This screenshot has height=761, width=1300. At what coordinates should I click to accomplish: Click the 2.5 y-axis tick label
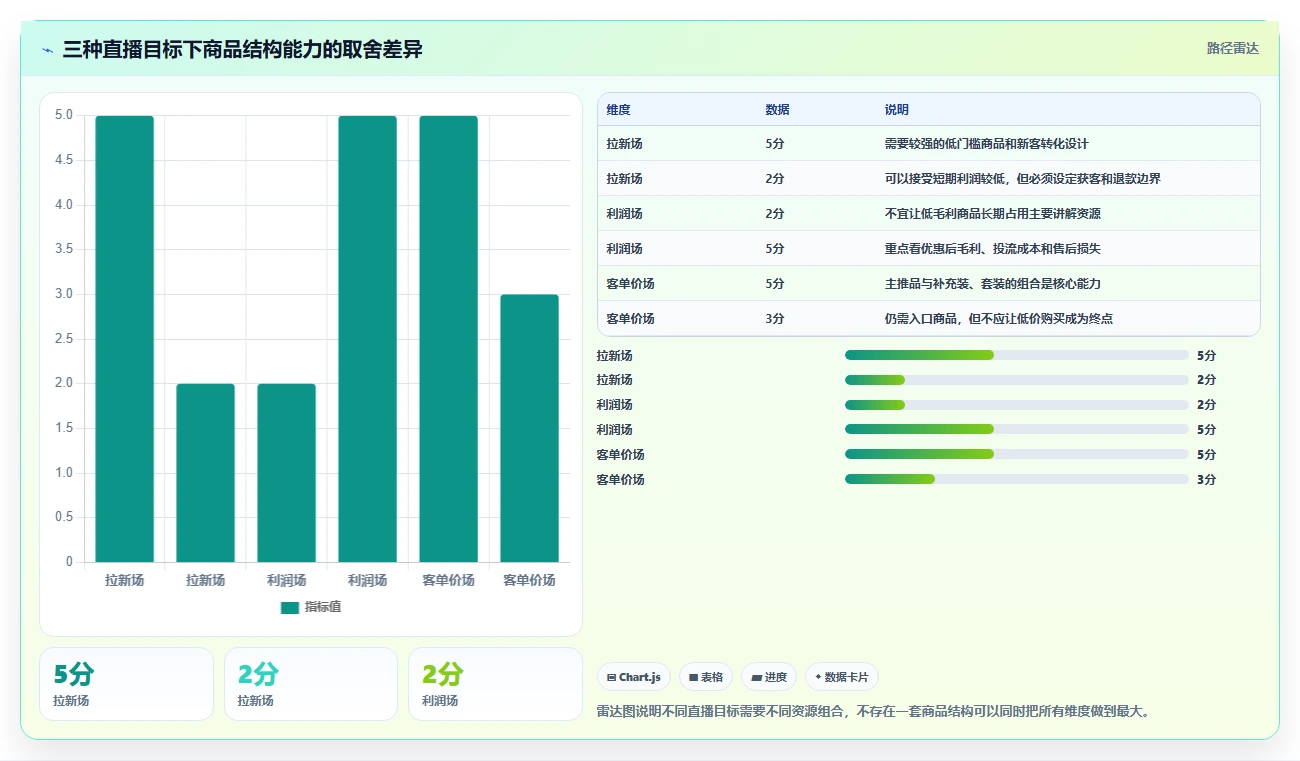pyautogui.click(x=64, y=339)
